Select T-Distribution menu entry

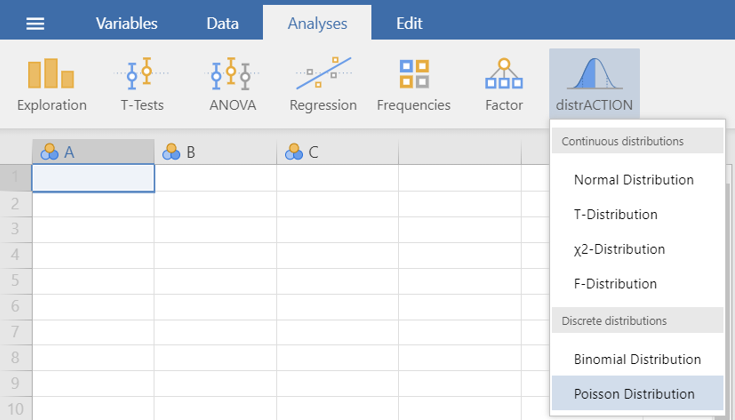[615, 214]
